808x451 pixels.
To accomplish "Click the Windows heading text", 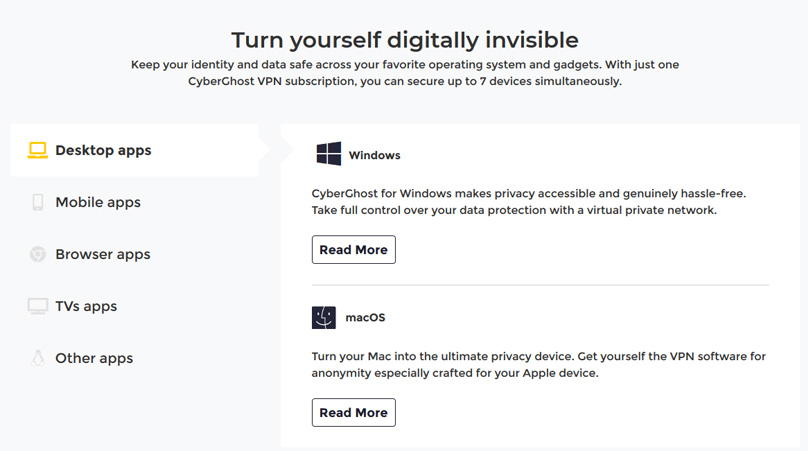I will pyautogui.click(x=375, y=155).
